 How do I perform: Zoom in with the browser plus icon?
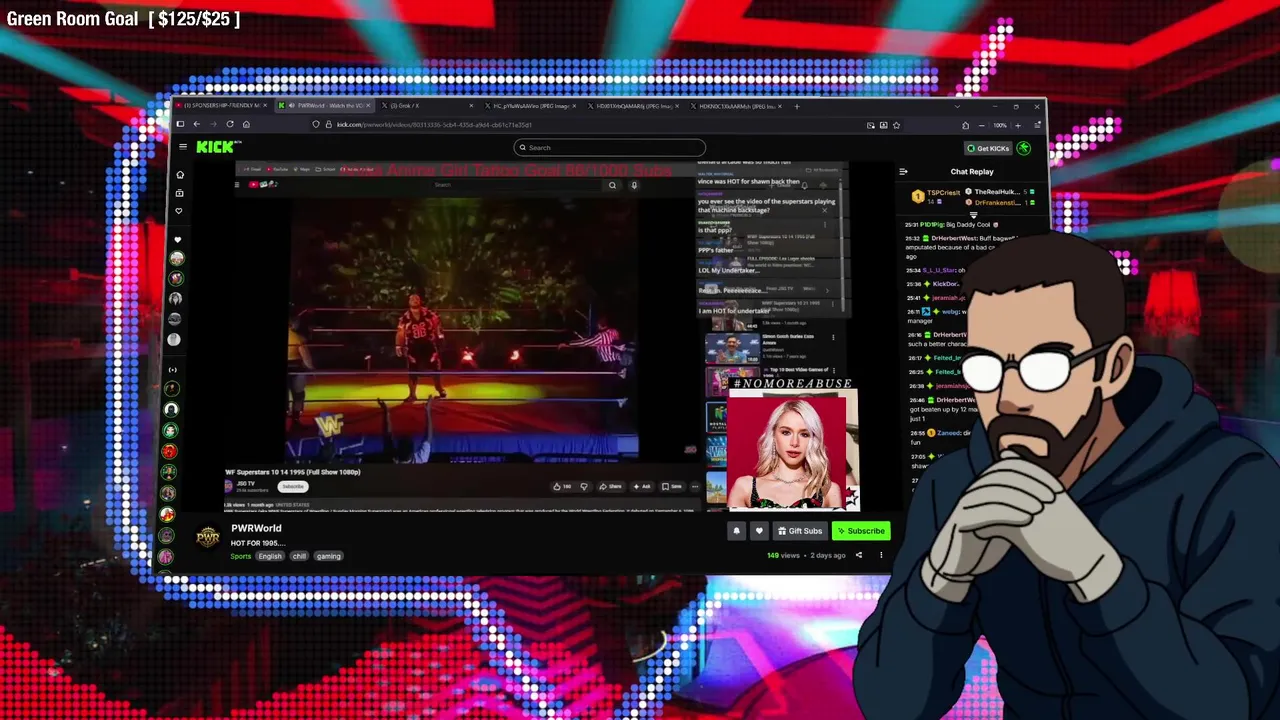point(1018,125)
